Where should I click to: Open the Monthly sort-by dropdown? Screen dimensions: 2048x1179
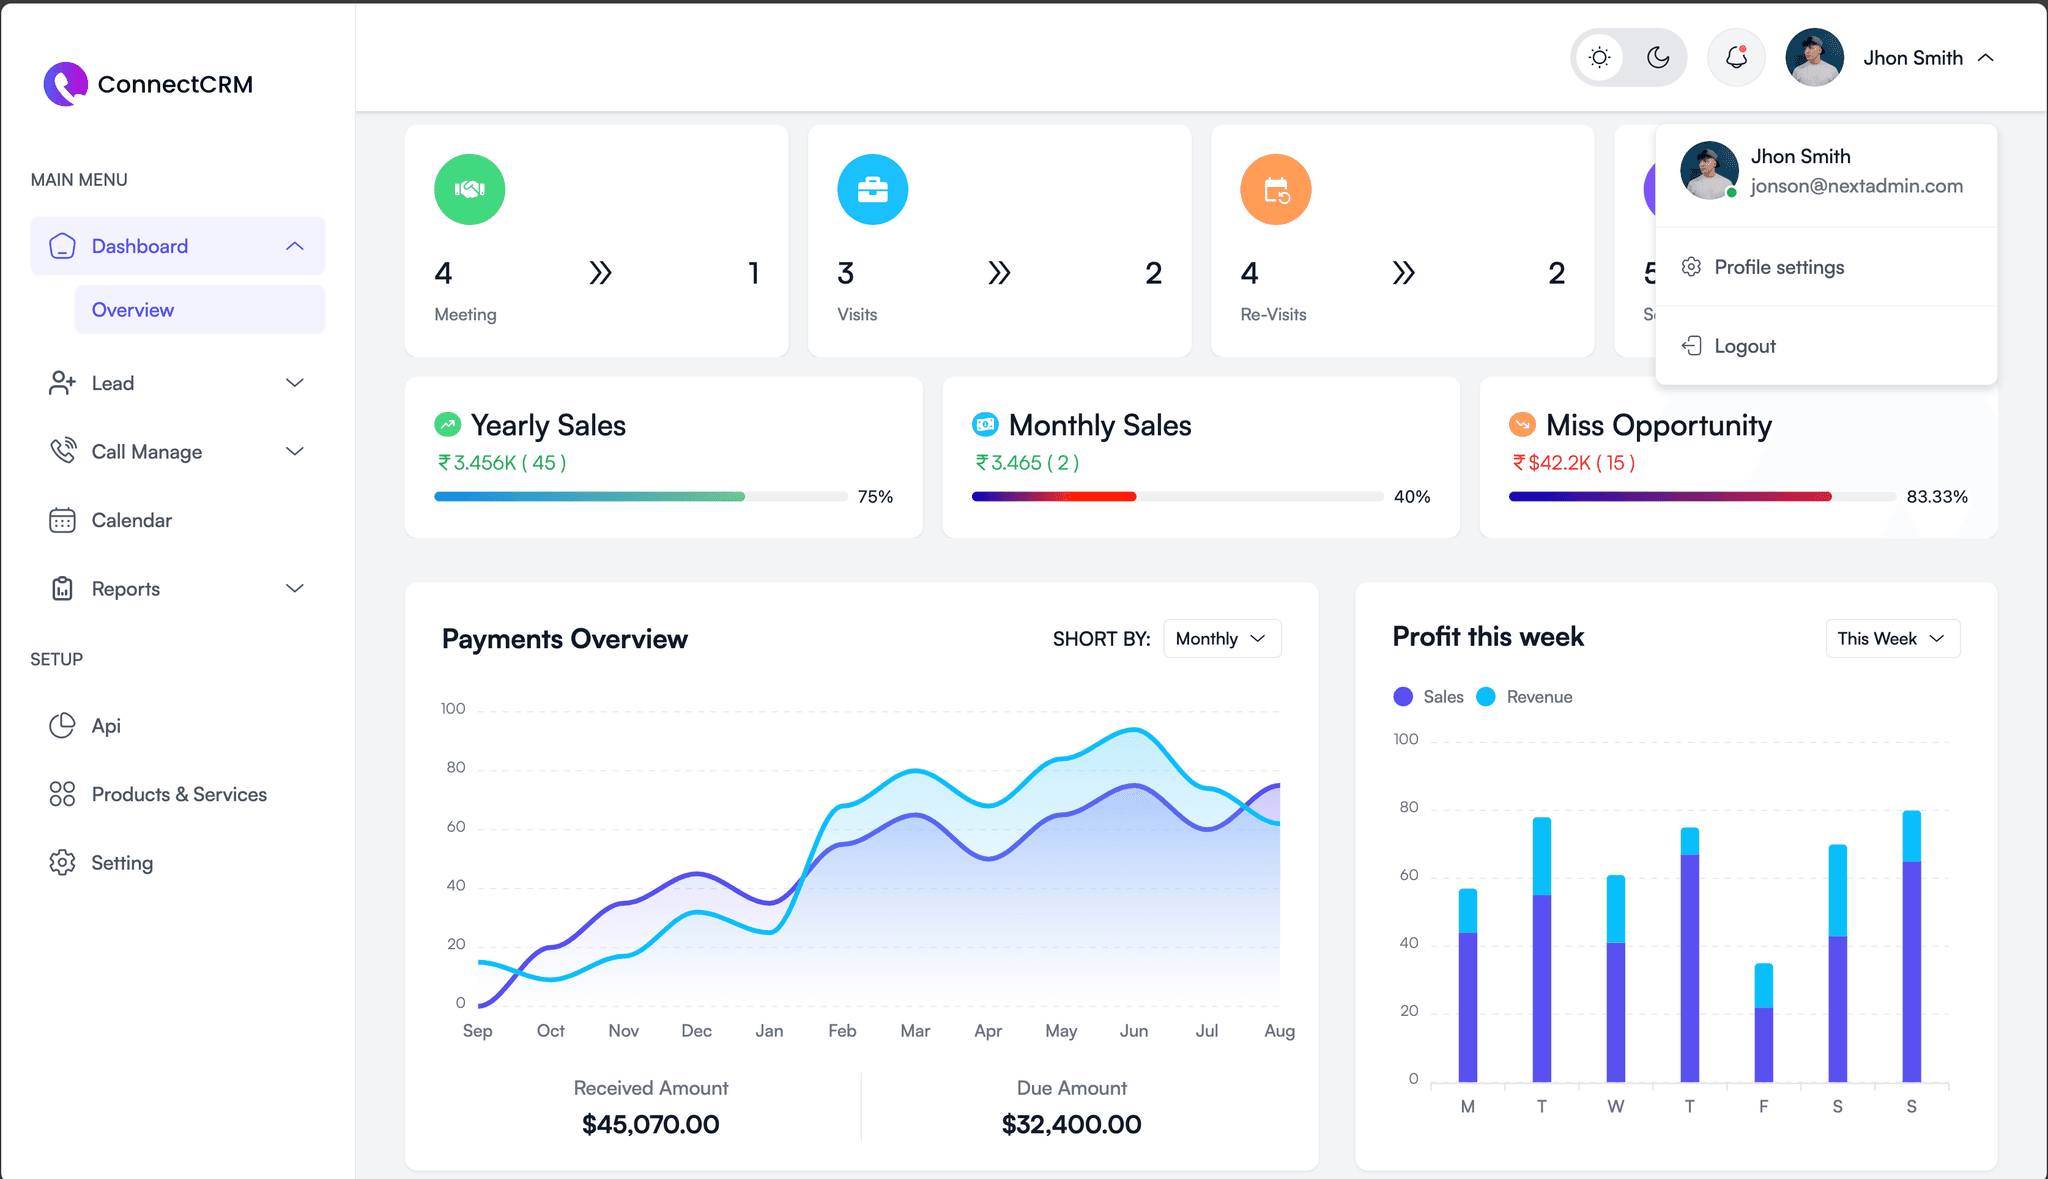[1221, 639]
